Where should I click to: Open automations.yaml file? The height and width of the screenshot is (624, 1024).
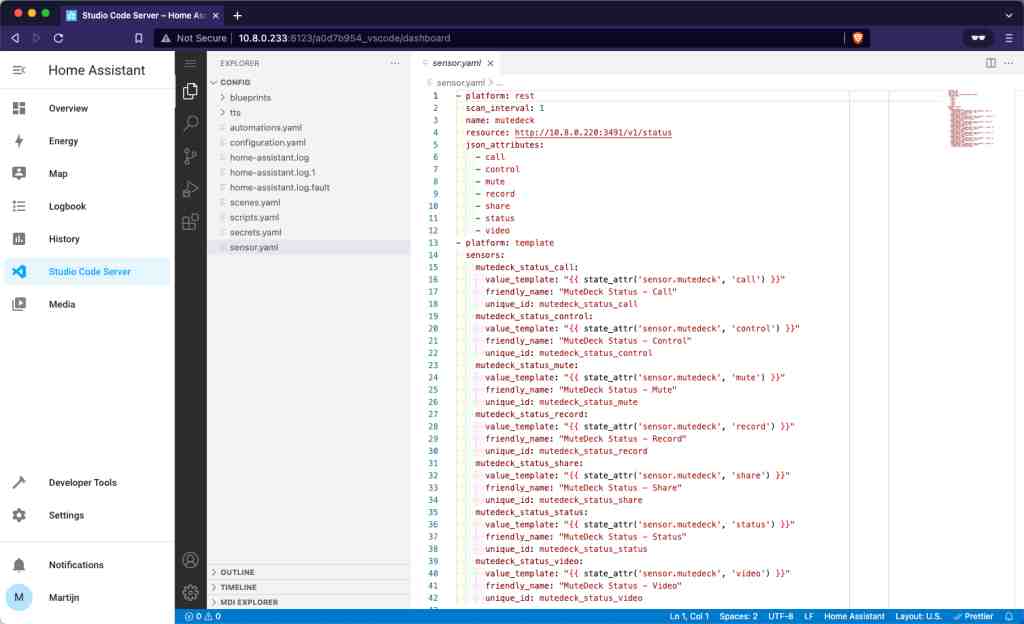pyautogui.click(x=308, y=127)
